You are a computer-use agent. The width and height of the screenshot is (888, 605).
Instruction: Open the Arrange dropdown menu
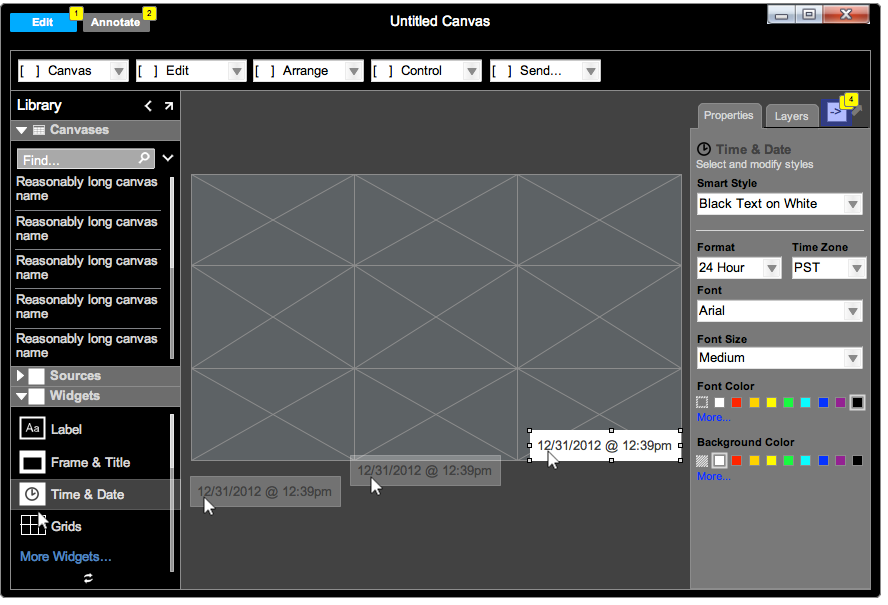pos(308,71)
